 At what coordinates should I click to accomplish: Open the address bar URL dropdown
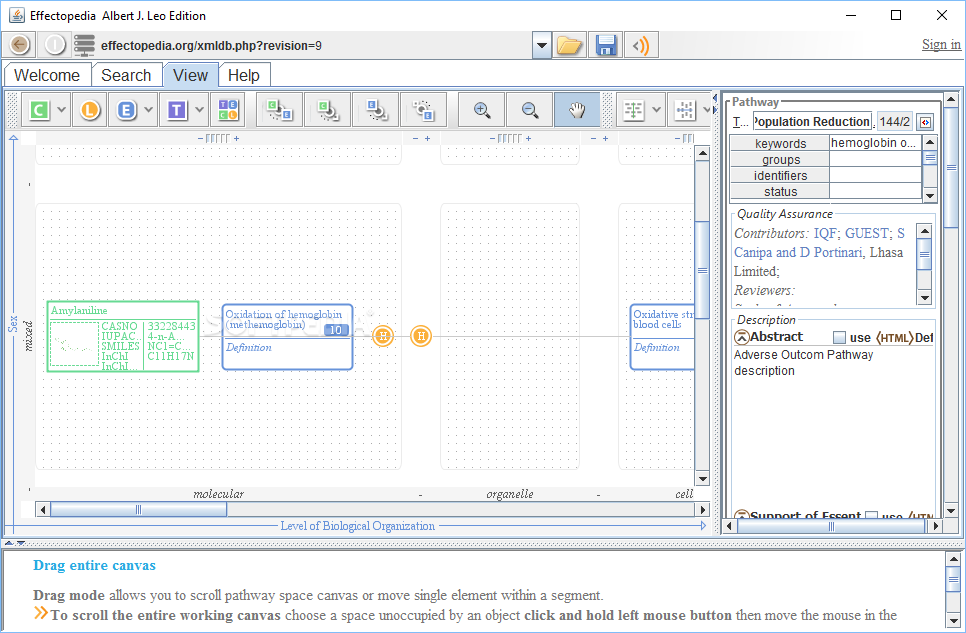(542, 45)
